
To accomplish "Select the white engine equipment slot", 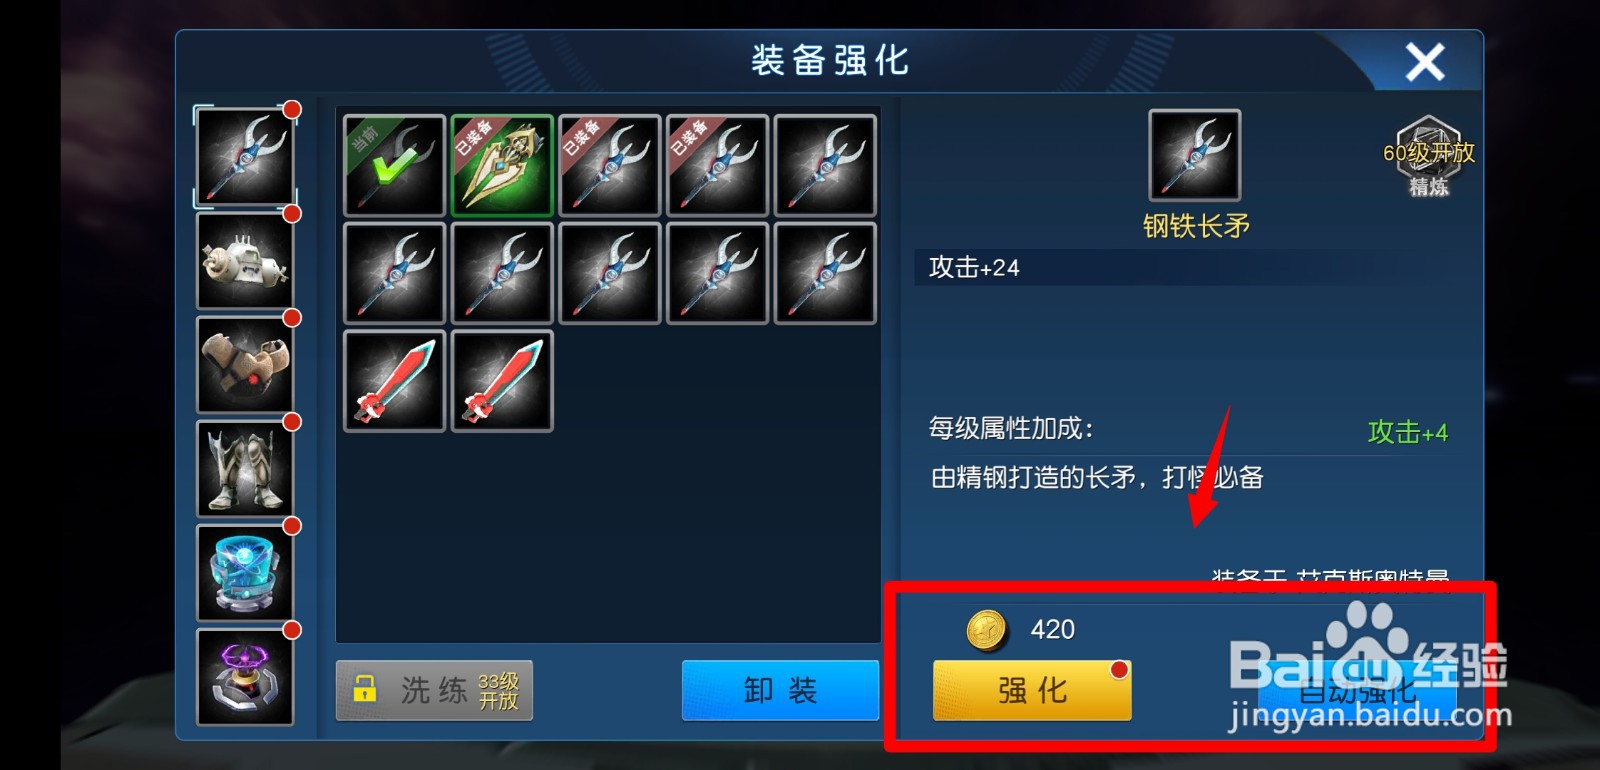I will click(245, 261).
